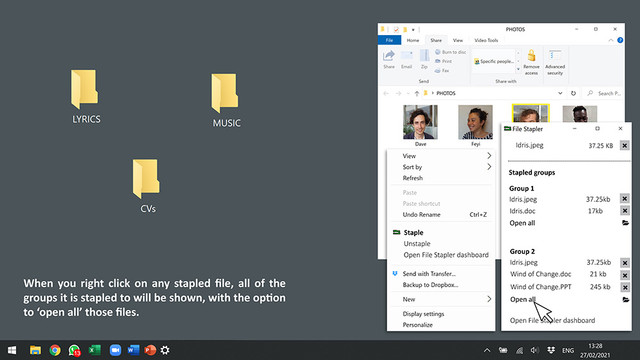Open the Windows Start menu
This screenshot has width=640, height=360.
pyautogui.click(x=12, y=350)
